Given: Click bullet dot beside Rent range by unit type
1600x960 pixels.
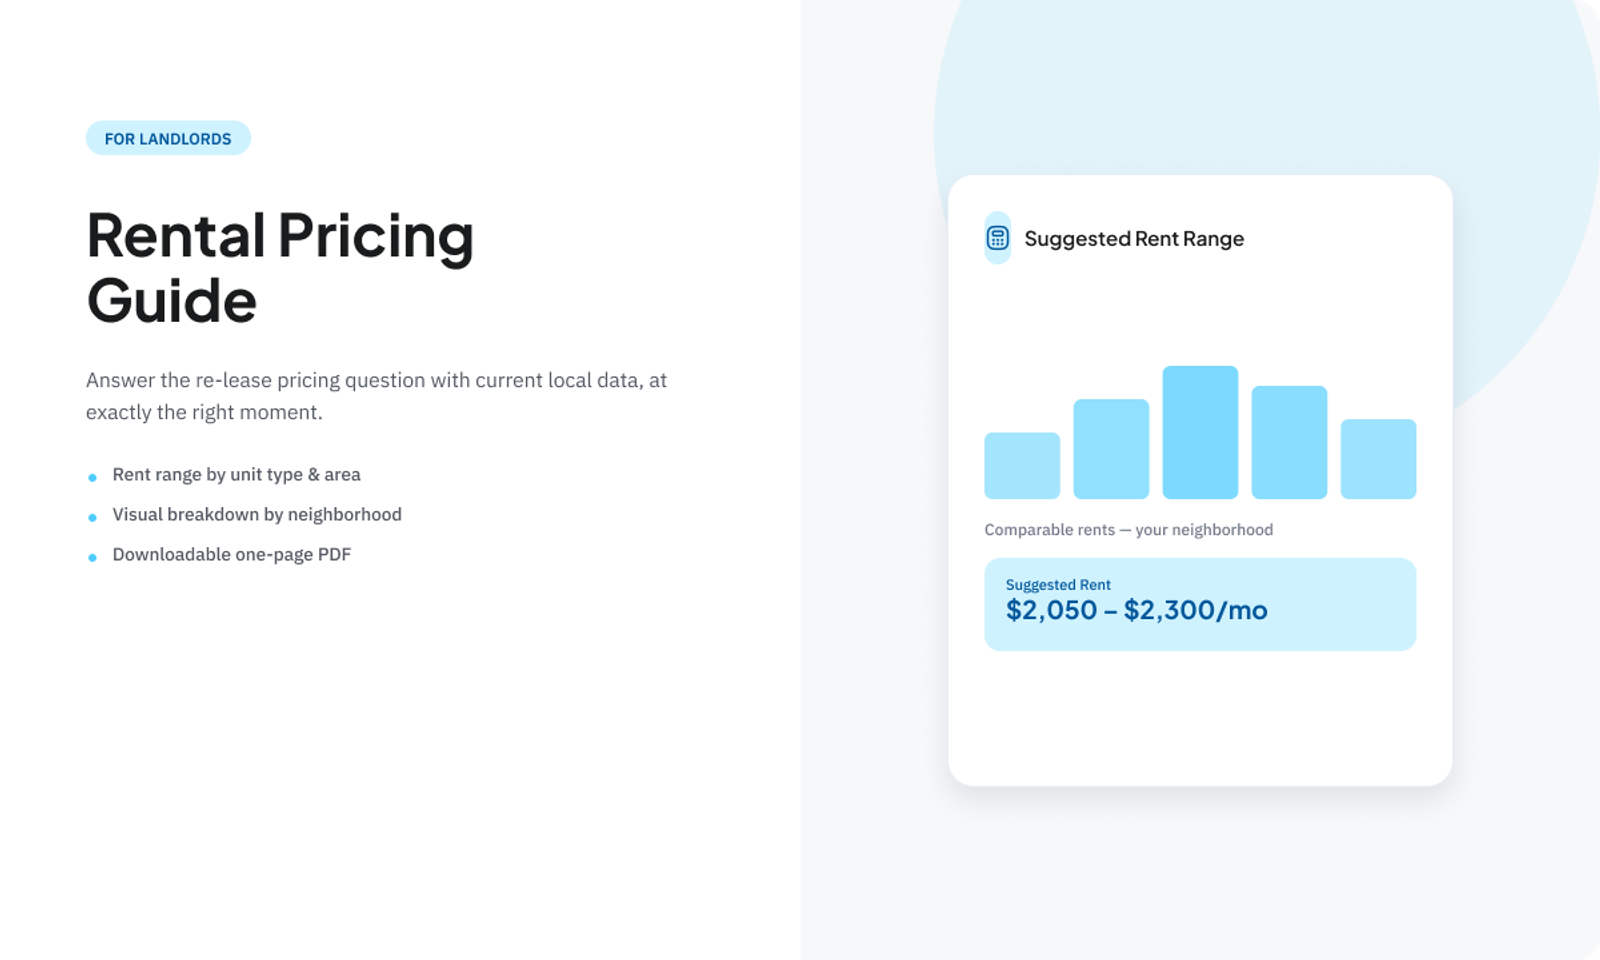Looking at the screenshot, I should click(x=92, y=477).
